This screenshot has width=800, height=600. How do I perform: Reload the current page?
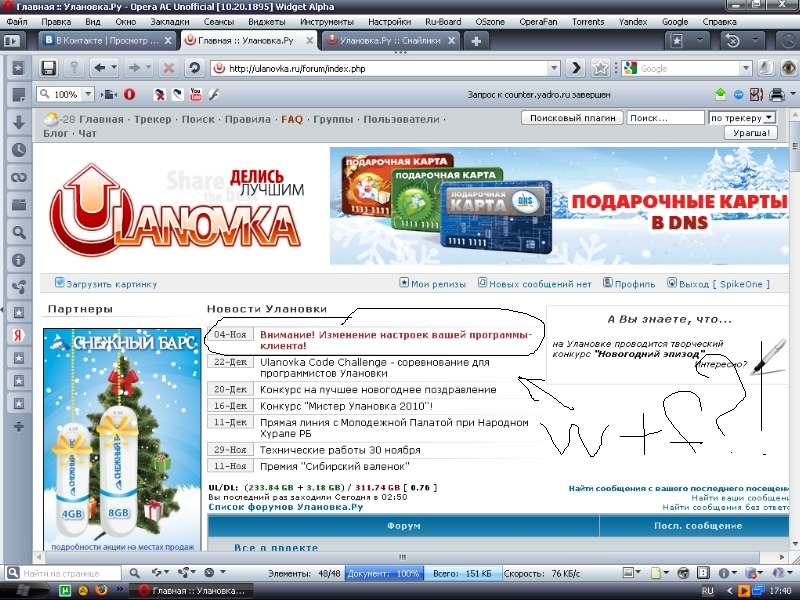pyautogui.click(x=194, y=68)
